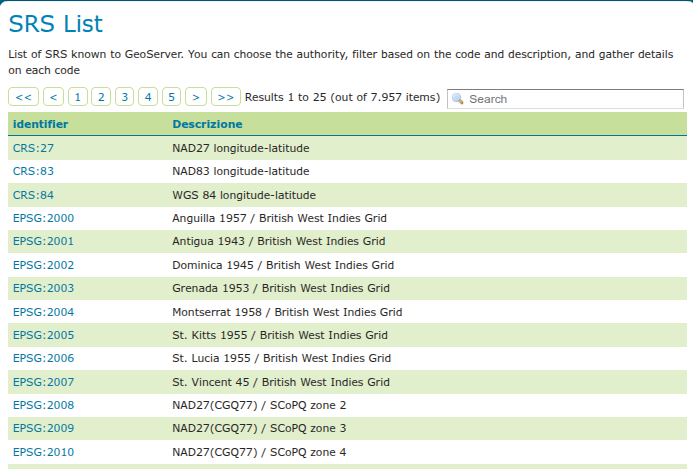Viewport: 693px width, 469px height.
Task: Navigate to results page 5
Action: tap(172, 97)
